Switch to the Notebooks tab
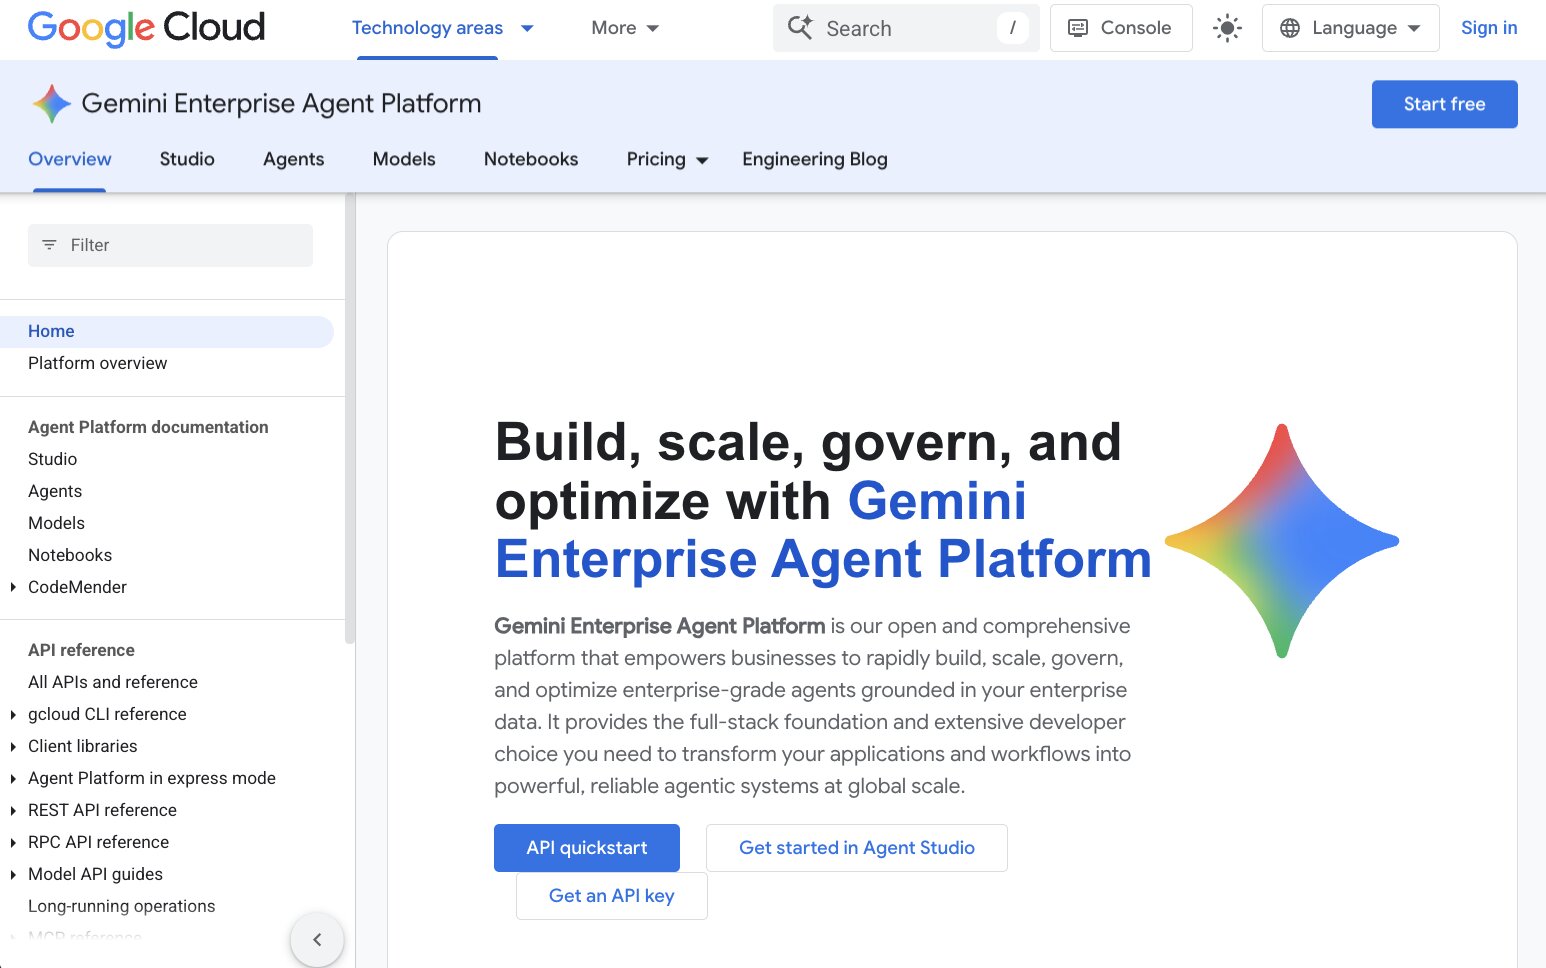1546x968 pixels. (531, 159)
